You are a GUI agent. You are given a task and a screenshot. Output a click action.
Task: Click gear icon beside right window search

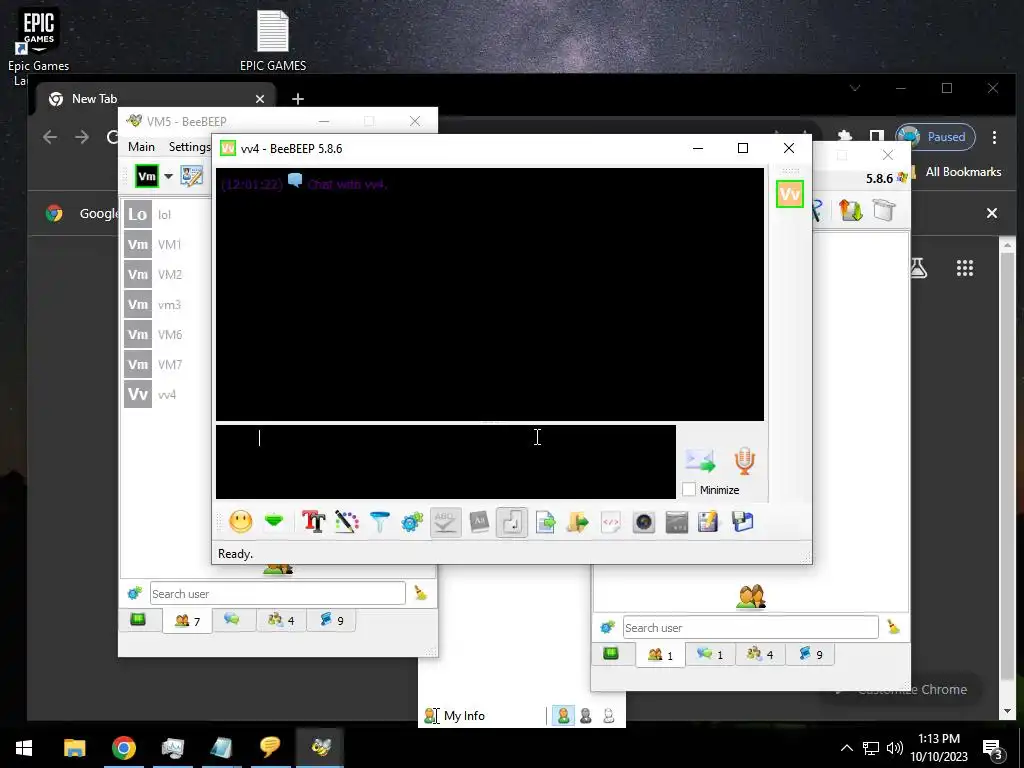(x=607, y=627)
